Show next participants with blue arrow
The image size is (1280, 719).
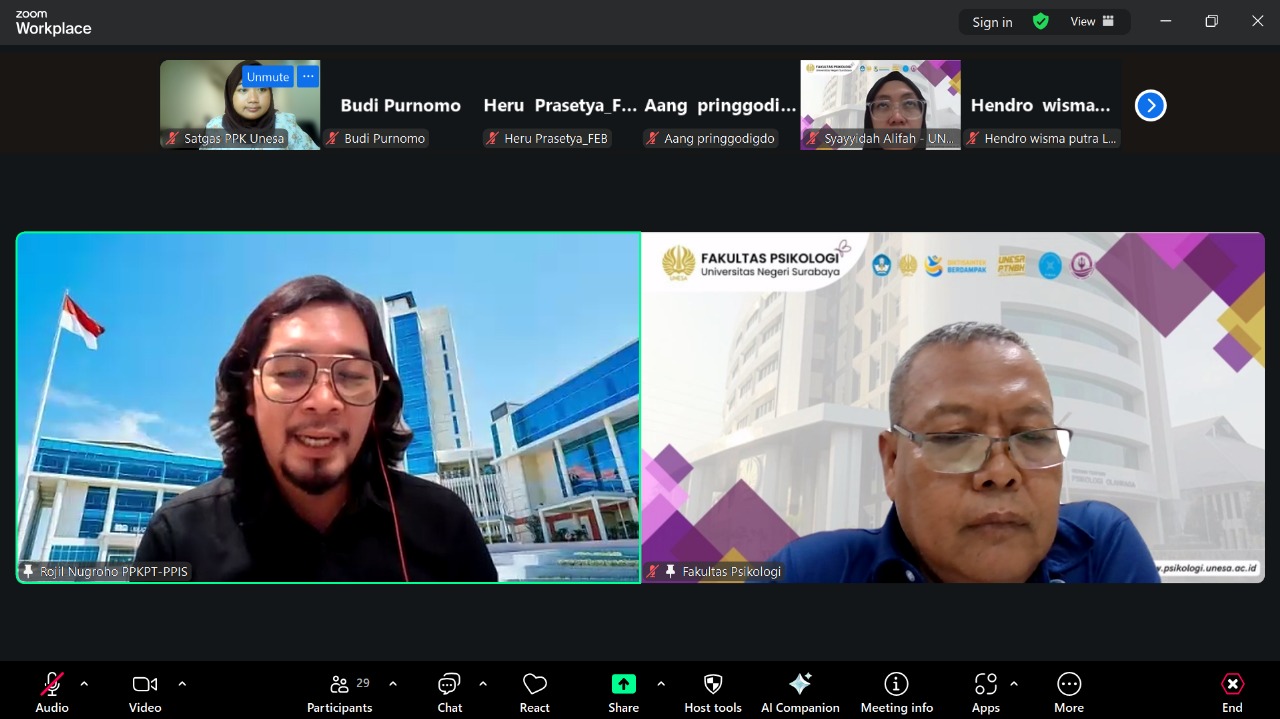pyautogui.click(x=1150, y=105)
